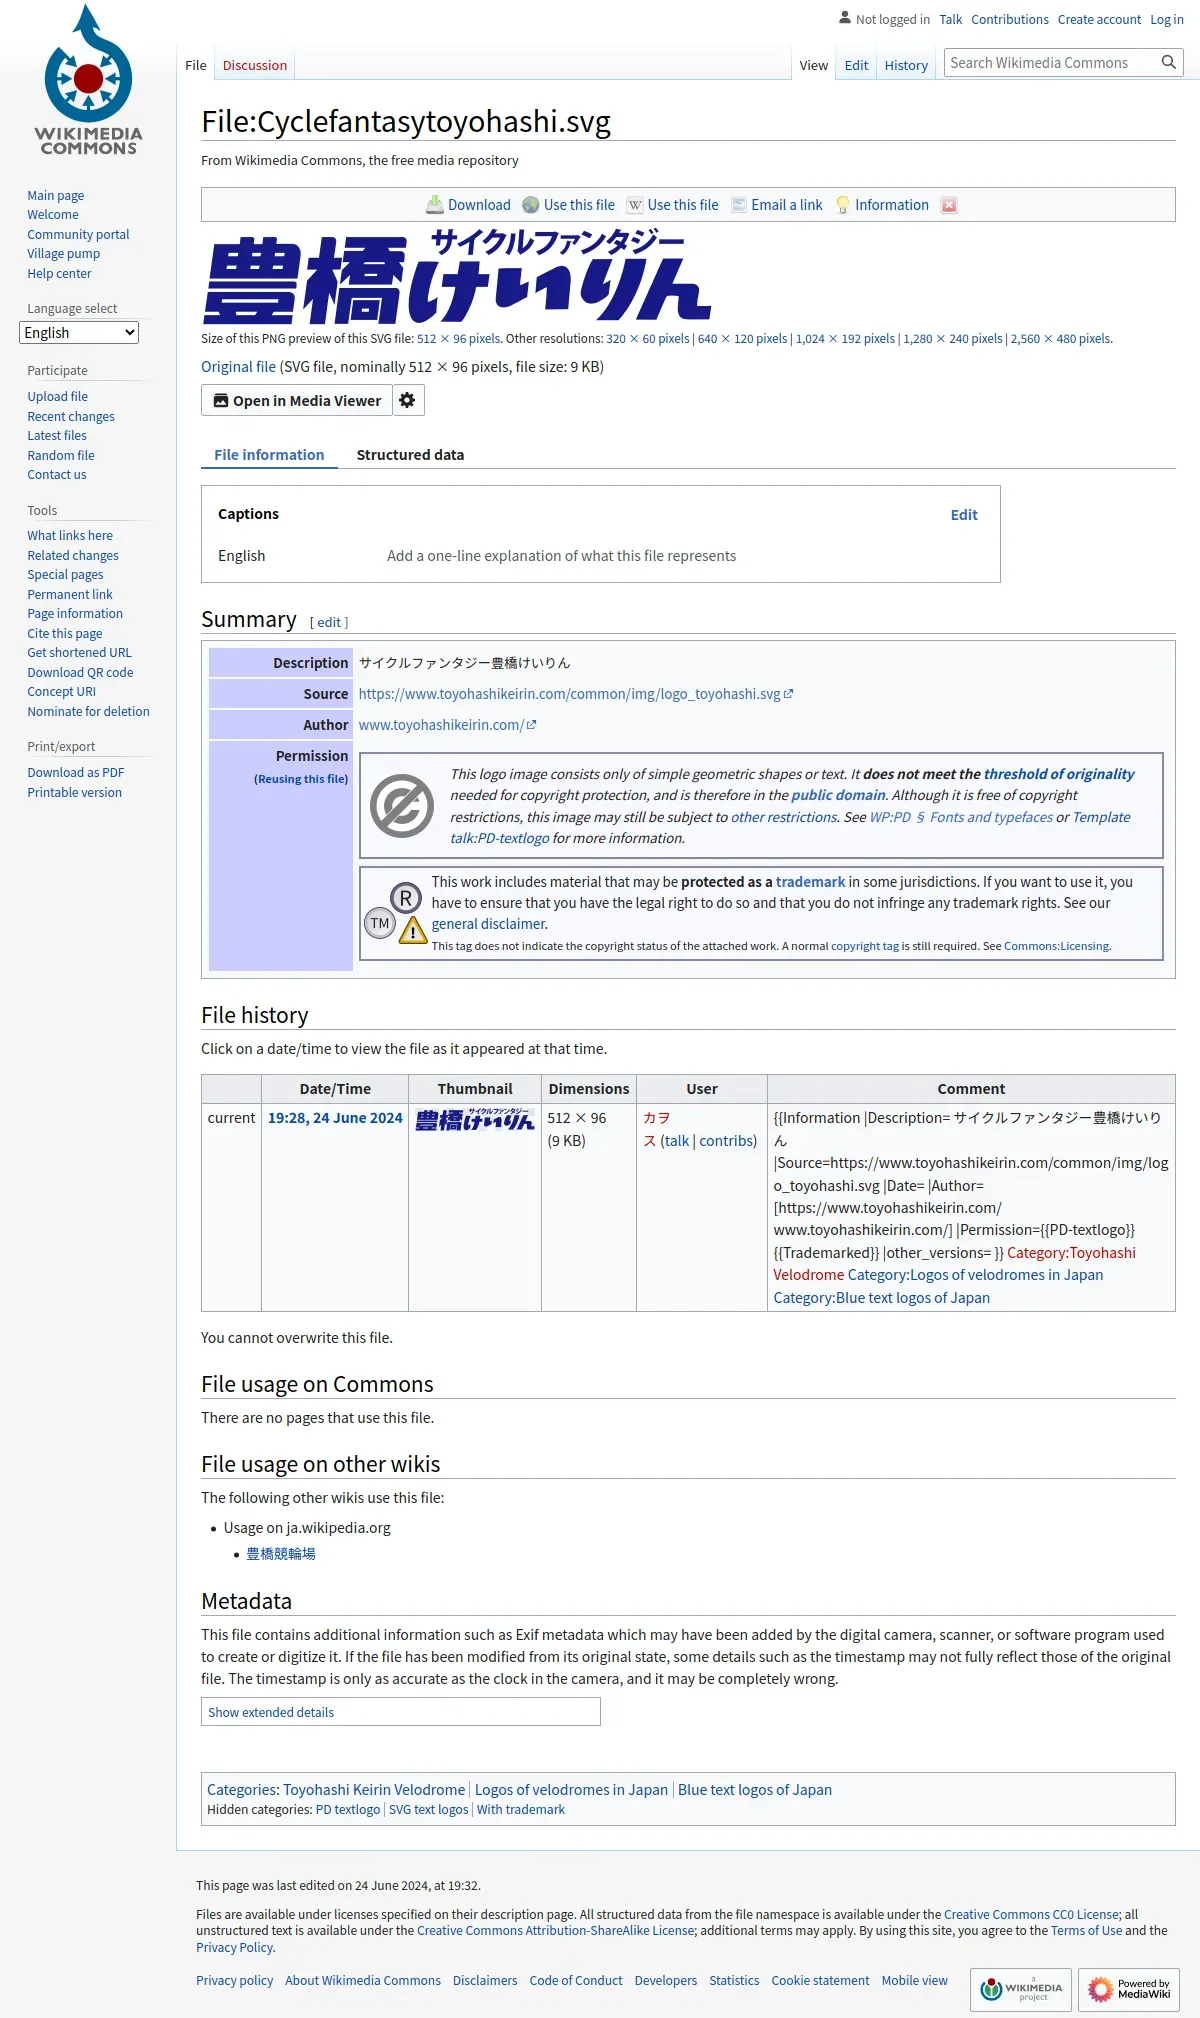Click the PD textlogo hidden category
This screenshot has width=1200, height=2018.
pyautogui.click(x=348, y=1810)
